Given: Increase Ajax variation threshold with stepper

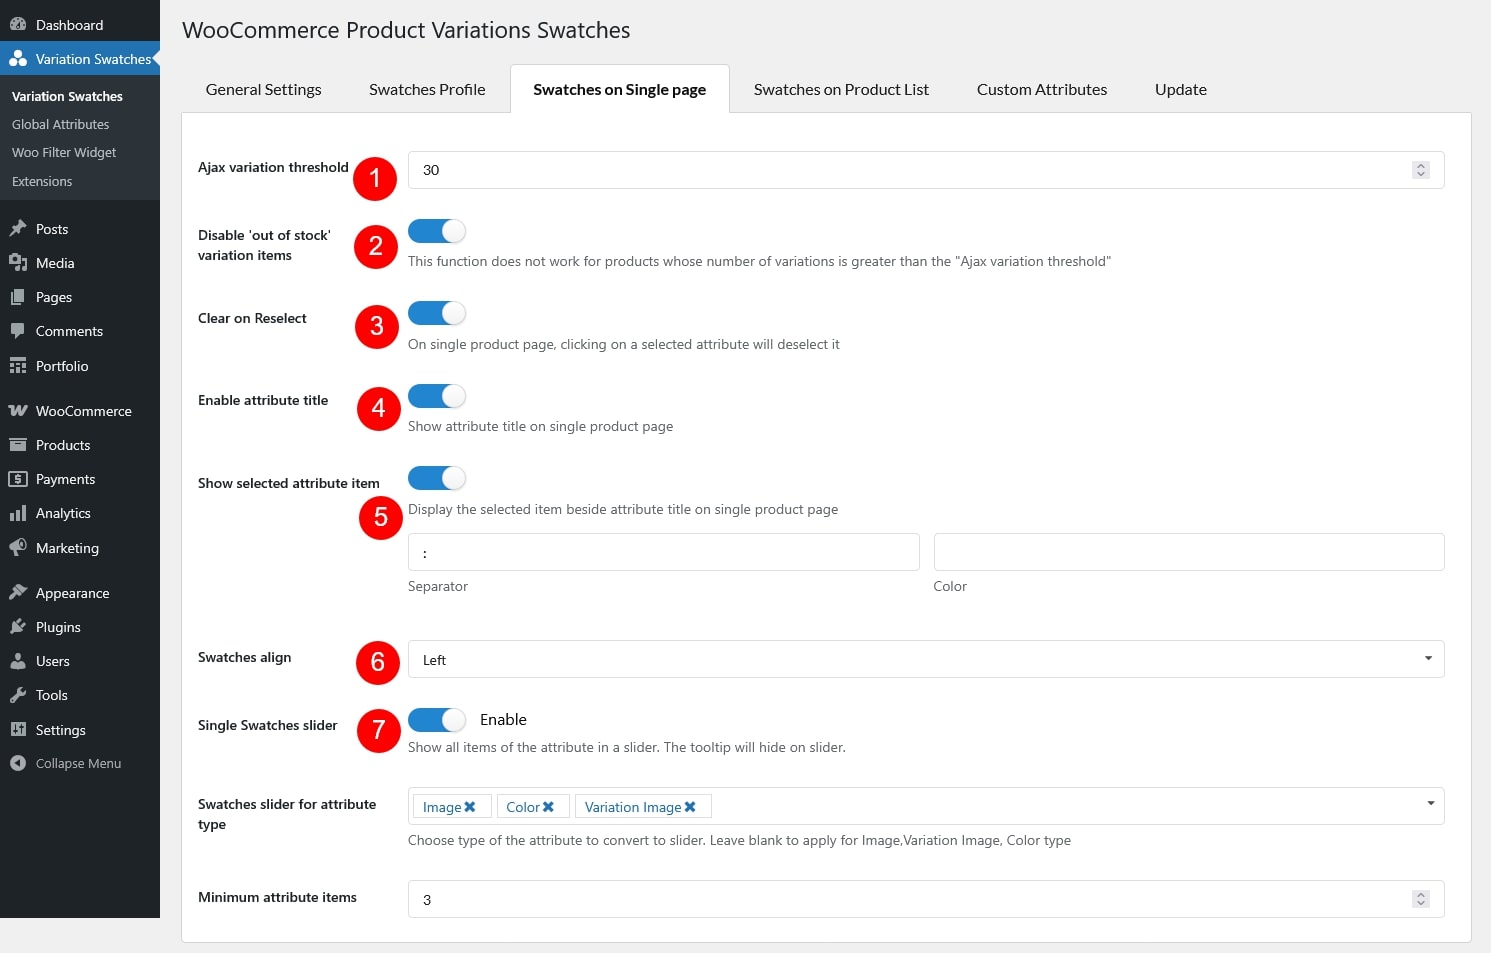Looking at the screenshot, I should (x=1421, y=166).
